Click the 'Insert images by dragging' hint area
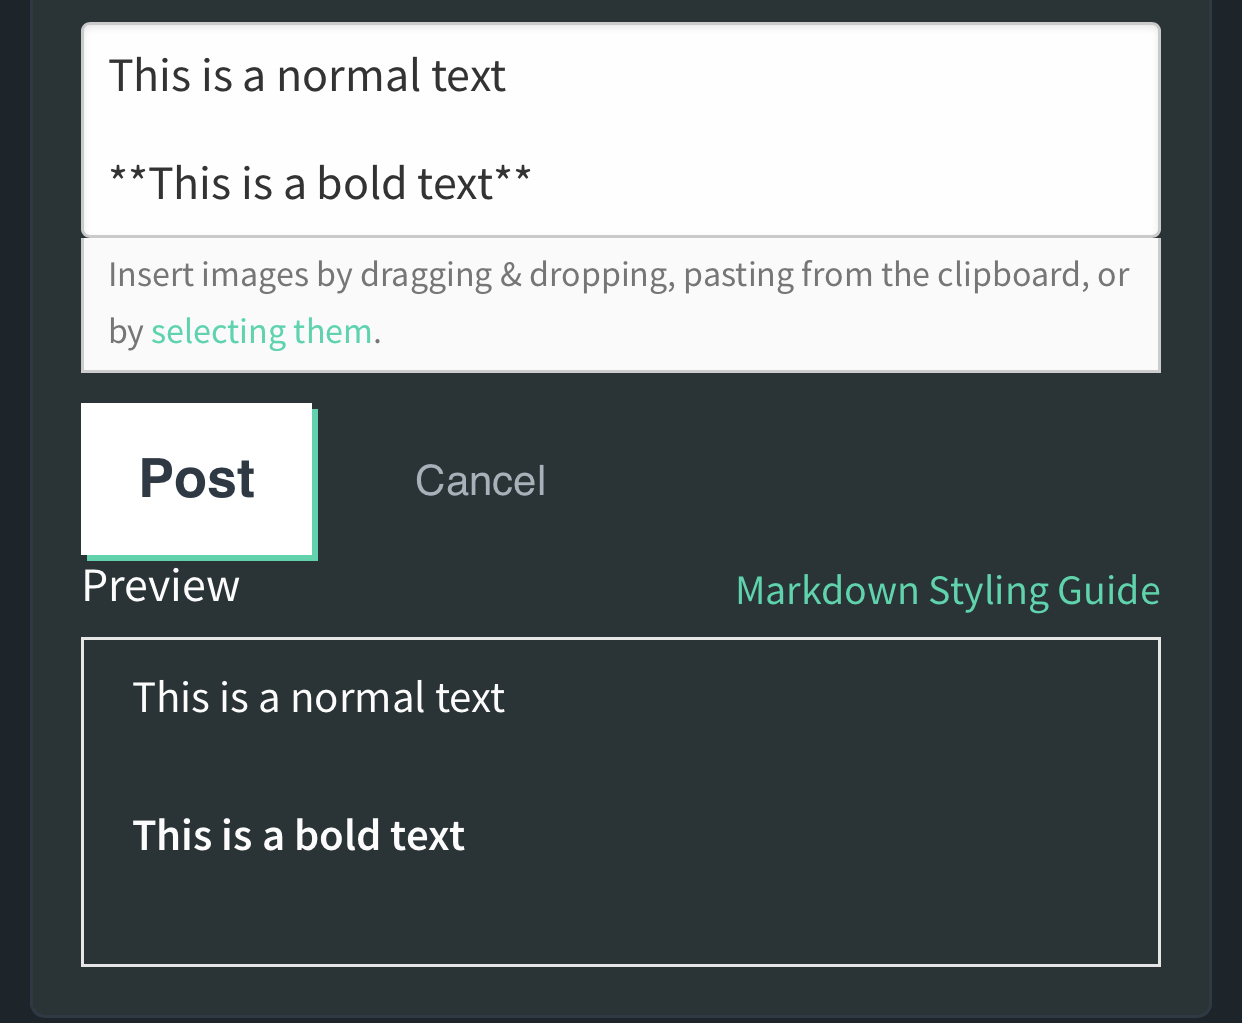This screenshot has width=1242, height=1023. [x=621, y=304]
